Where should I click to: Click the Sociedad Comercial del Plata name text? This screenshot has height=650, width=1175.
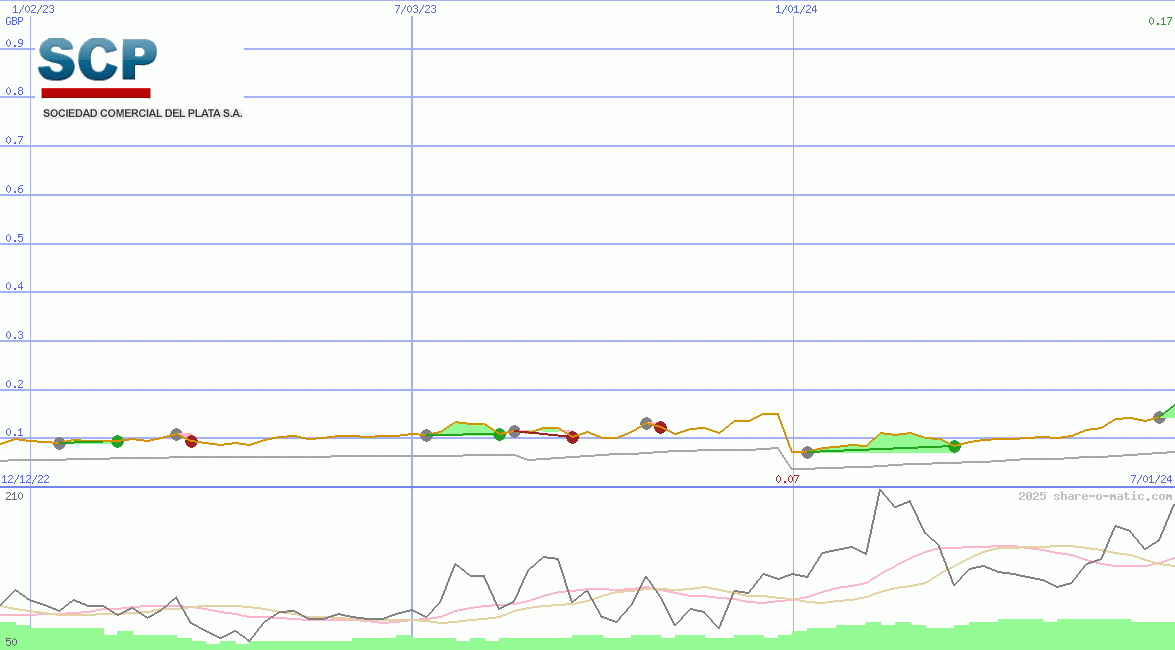tap(142, 113)
